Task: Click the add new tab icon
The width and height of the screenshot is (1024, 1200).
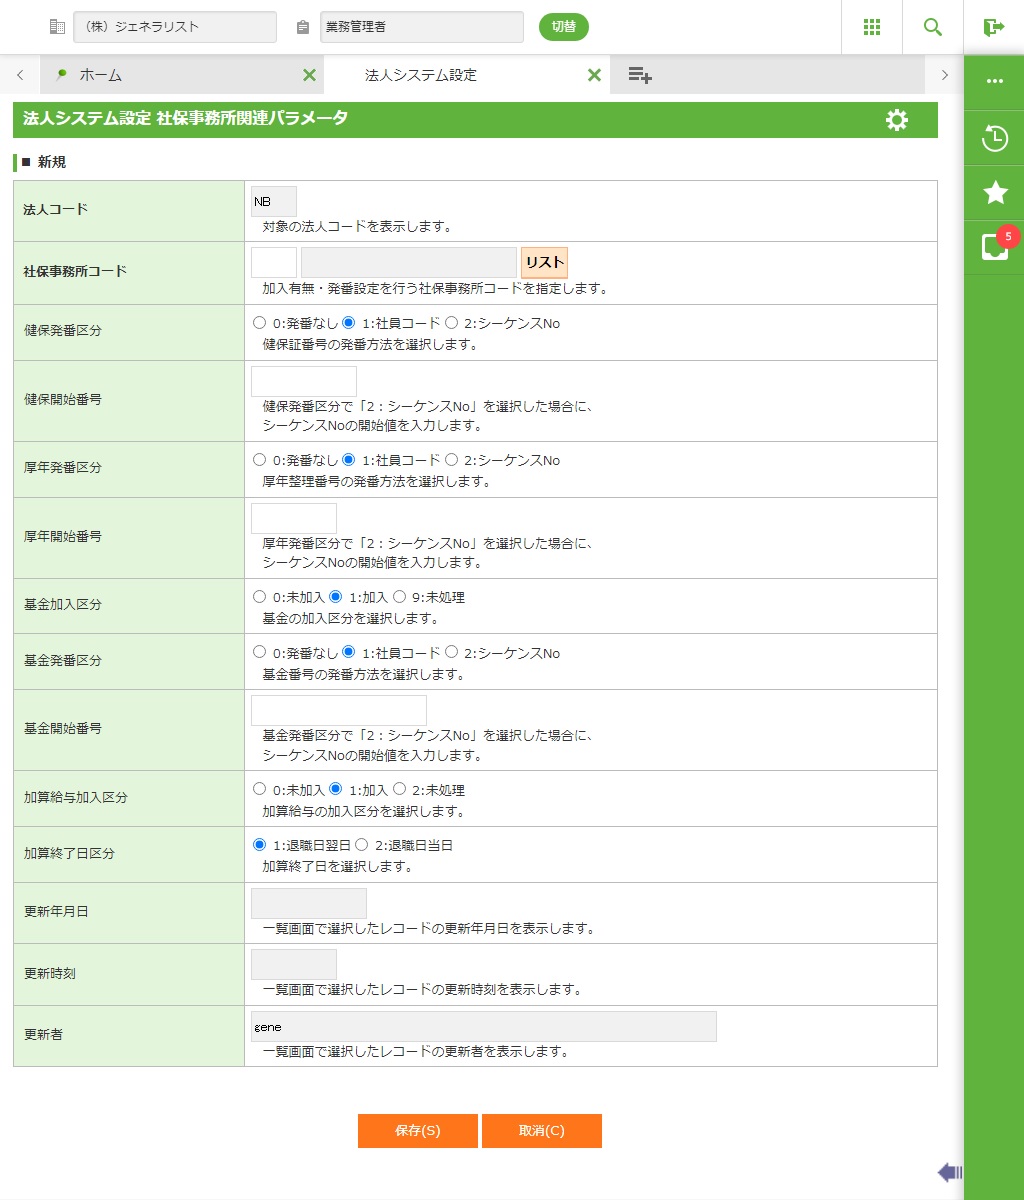Action: click(640, 75)
